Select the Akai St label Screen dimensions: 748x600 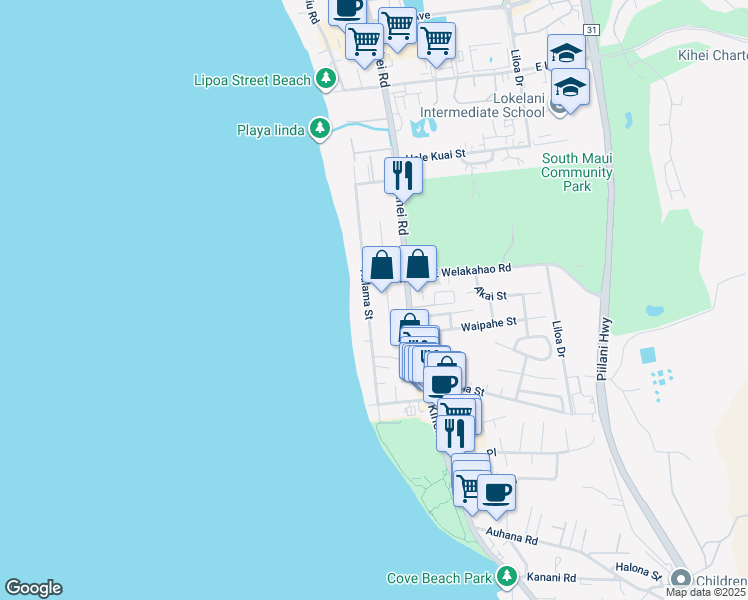(491, 294)
